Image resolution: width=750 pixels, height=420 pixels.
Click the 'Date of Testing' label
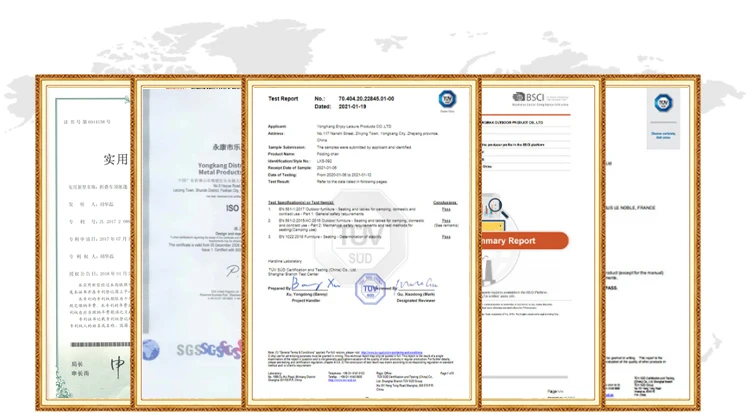point(282,175)
